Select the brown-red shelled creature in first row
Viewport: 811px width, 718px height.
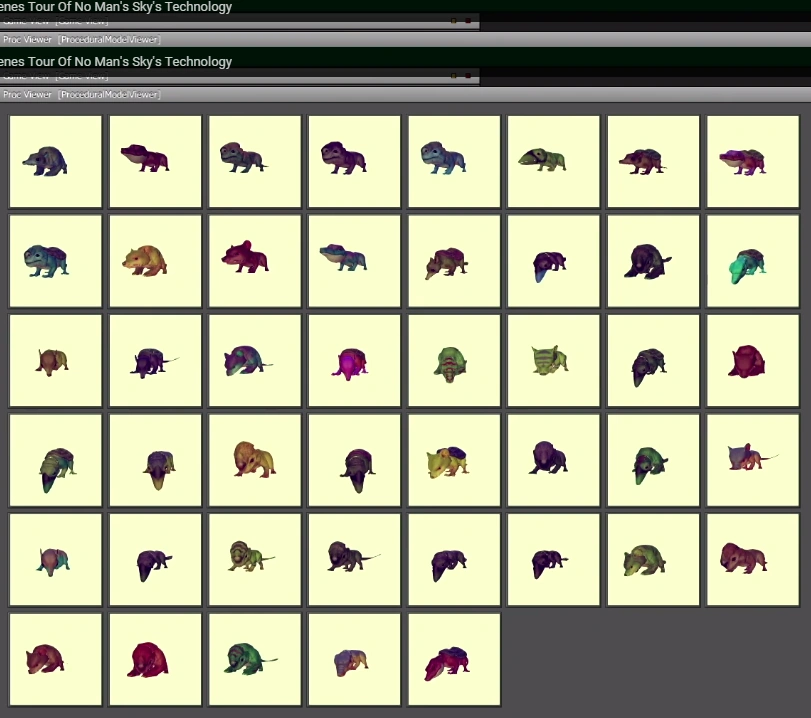pyautogui.click(x=653, y=161)
